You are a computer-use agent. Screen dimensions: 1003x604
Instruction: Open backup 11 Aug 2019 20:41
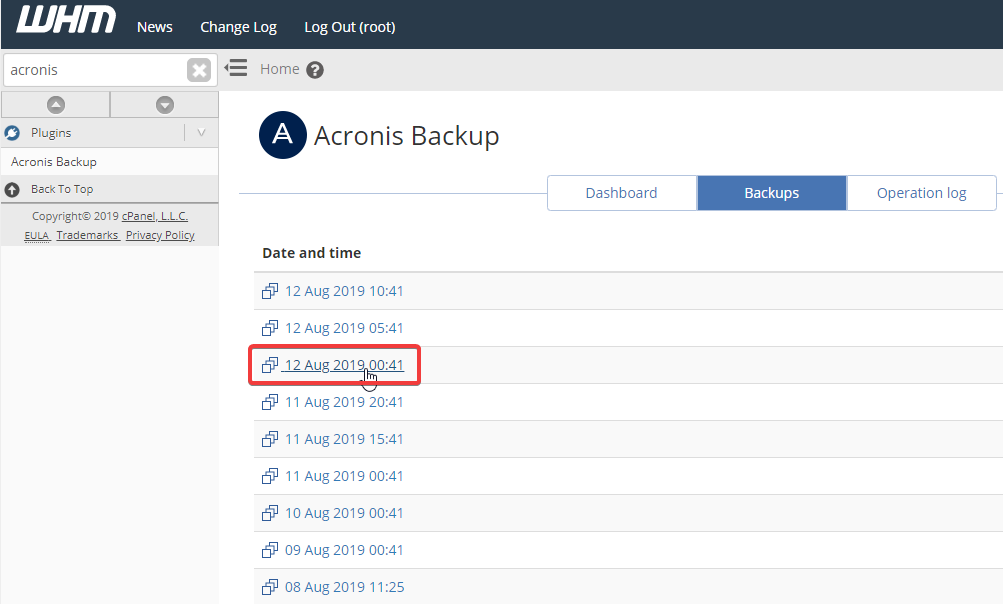tap(344, 402)
